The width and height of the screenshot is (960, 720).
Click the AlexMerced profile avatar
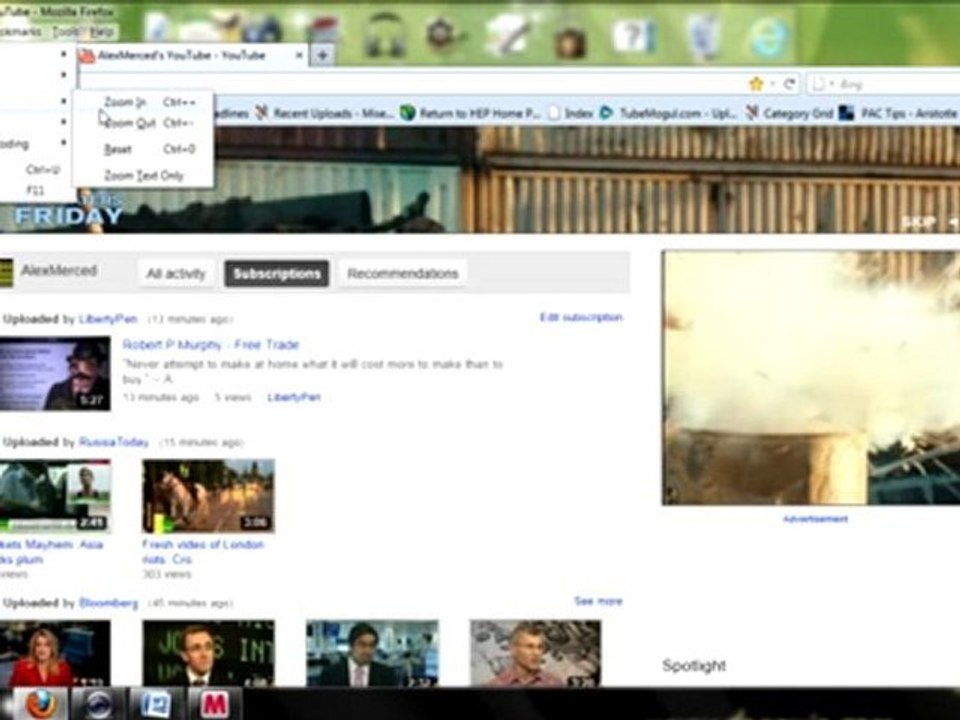[6, 273]
